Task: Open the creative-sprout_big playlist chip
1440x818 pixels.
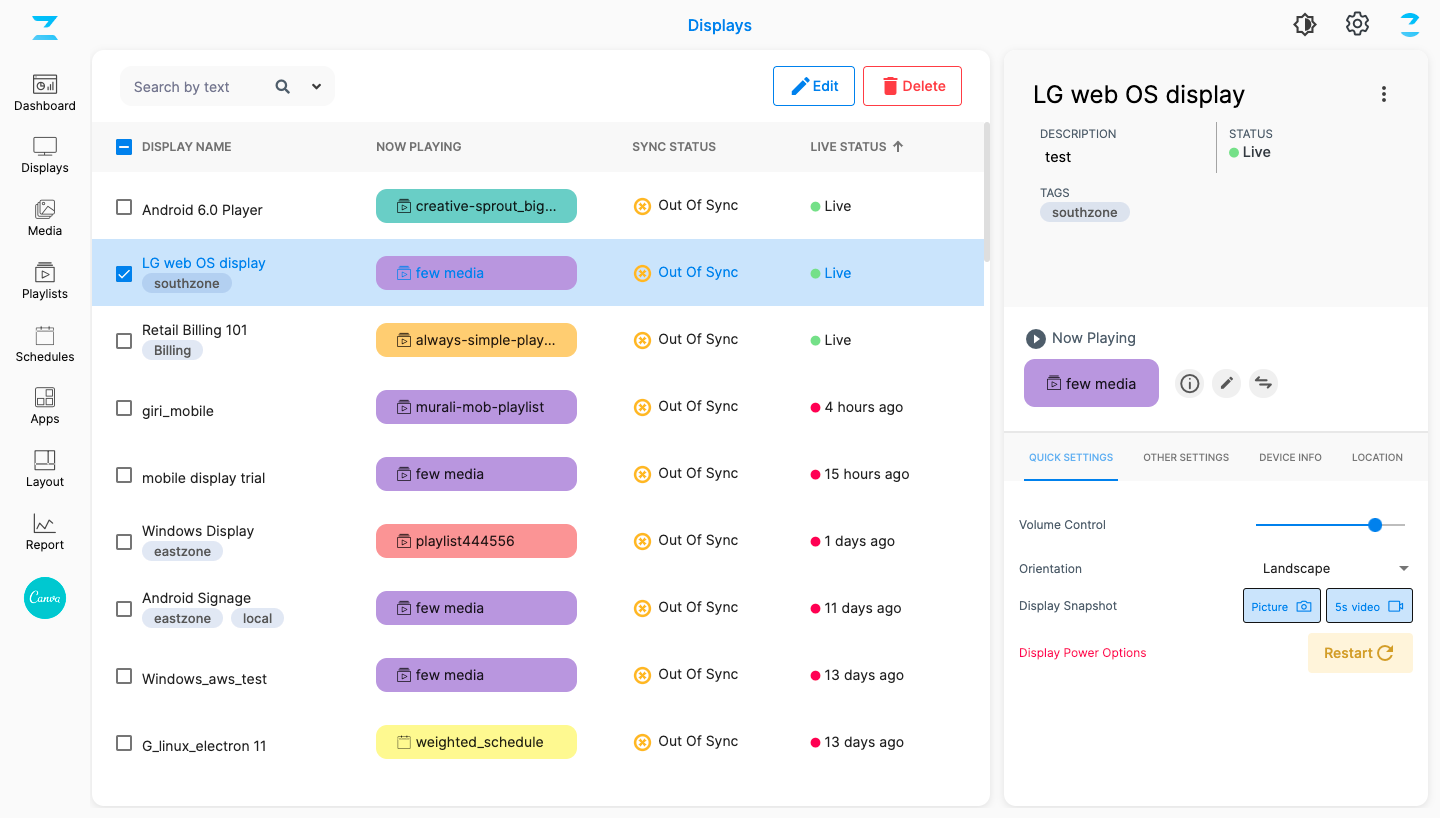Action: (x=476, y=206)
